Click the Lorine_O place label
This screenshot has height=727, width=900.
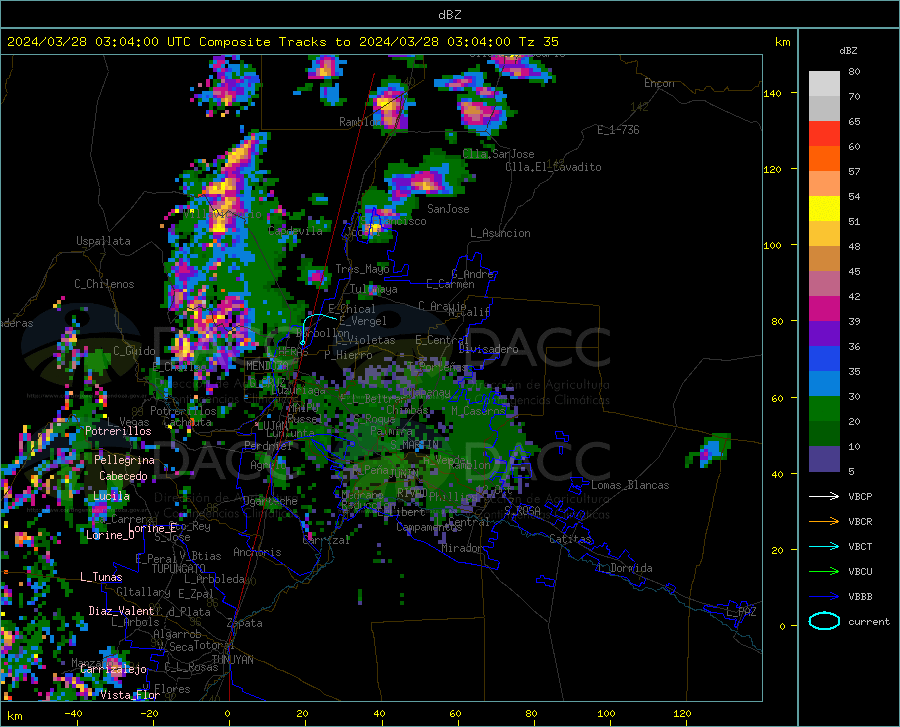110,535
